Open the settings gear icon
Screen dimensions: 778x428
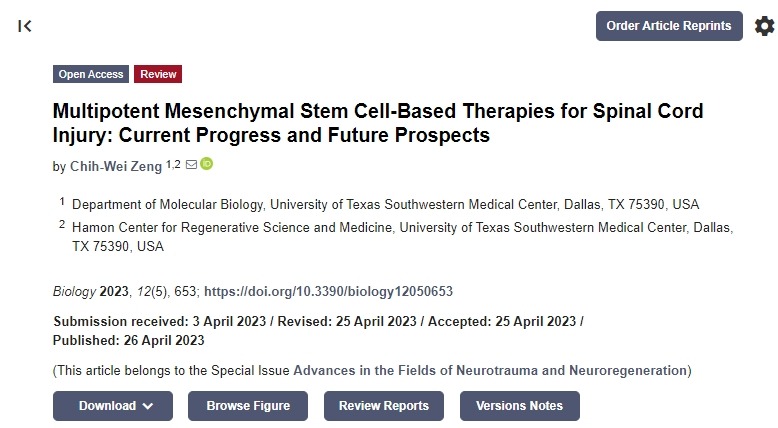pos(764,26)
